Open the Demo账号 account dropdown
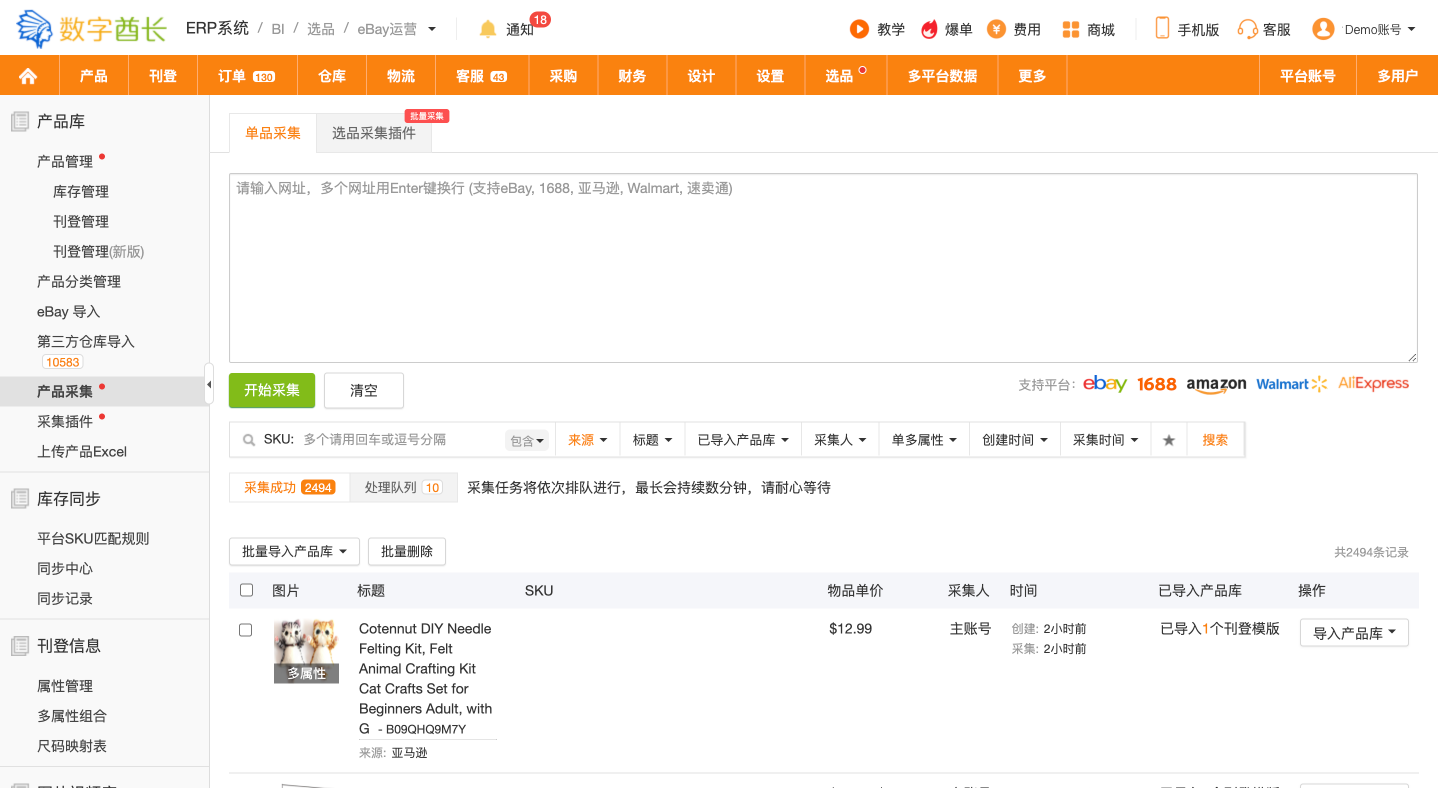Screen dimensions: 1438x788 (x=1365, y=29)
